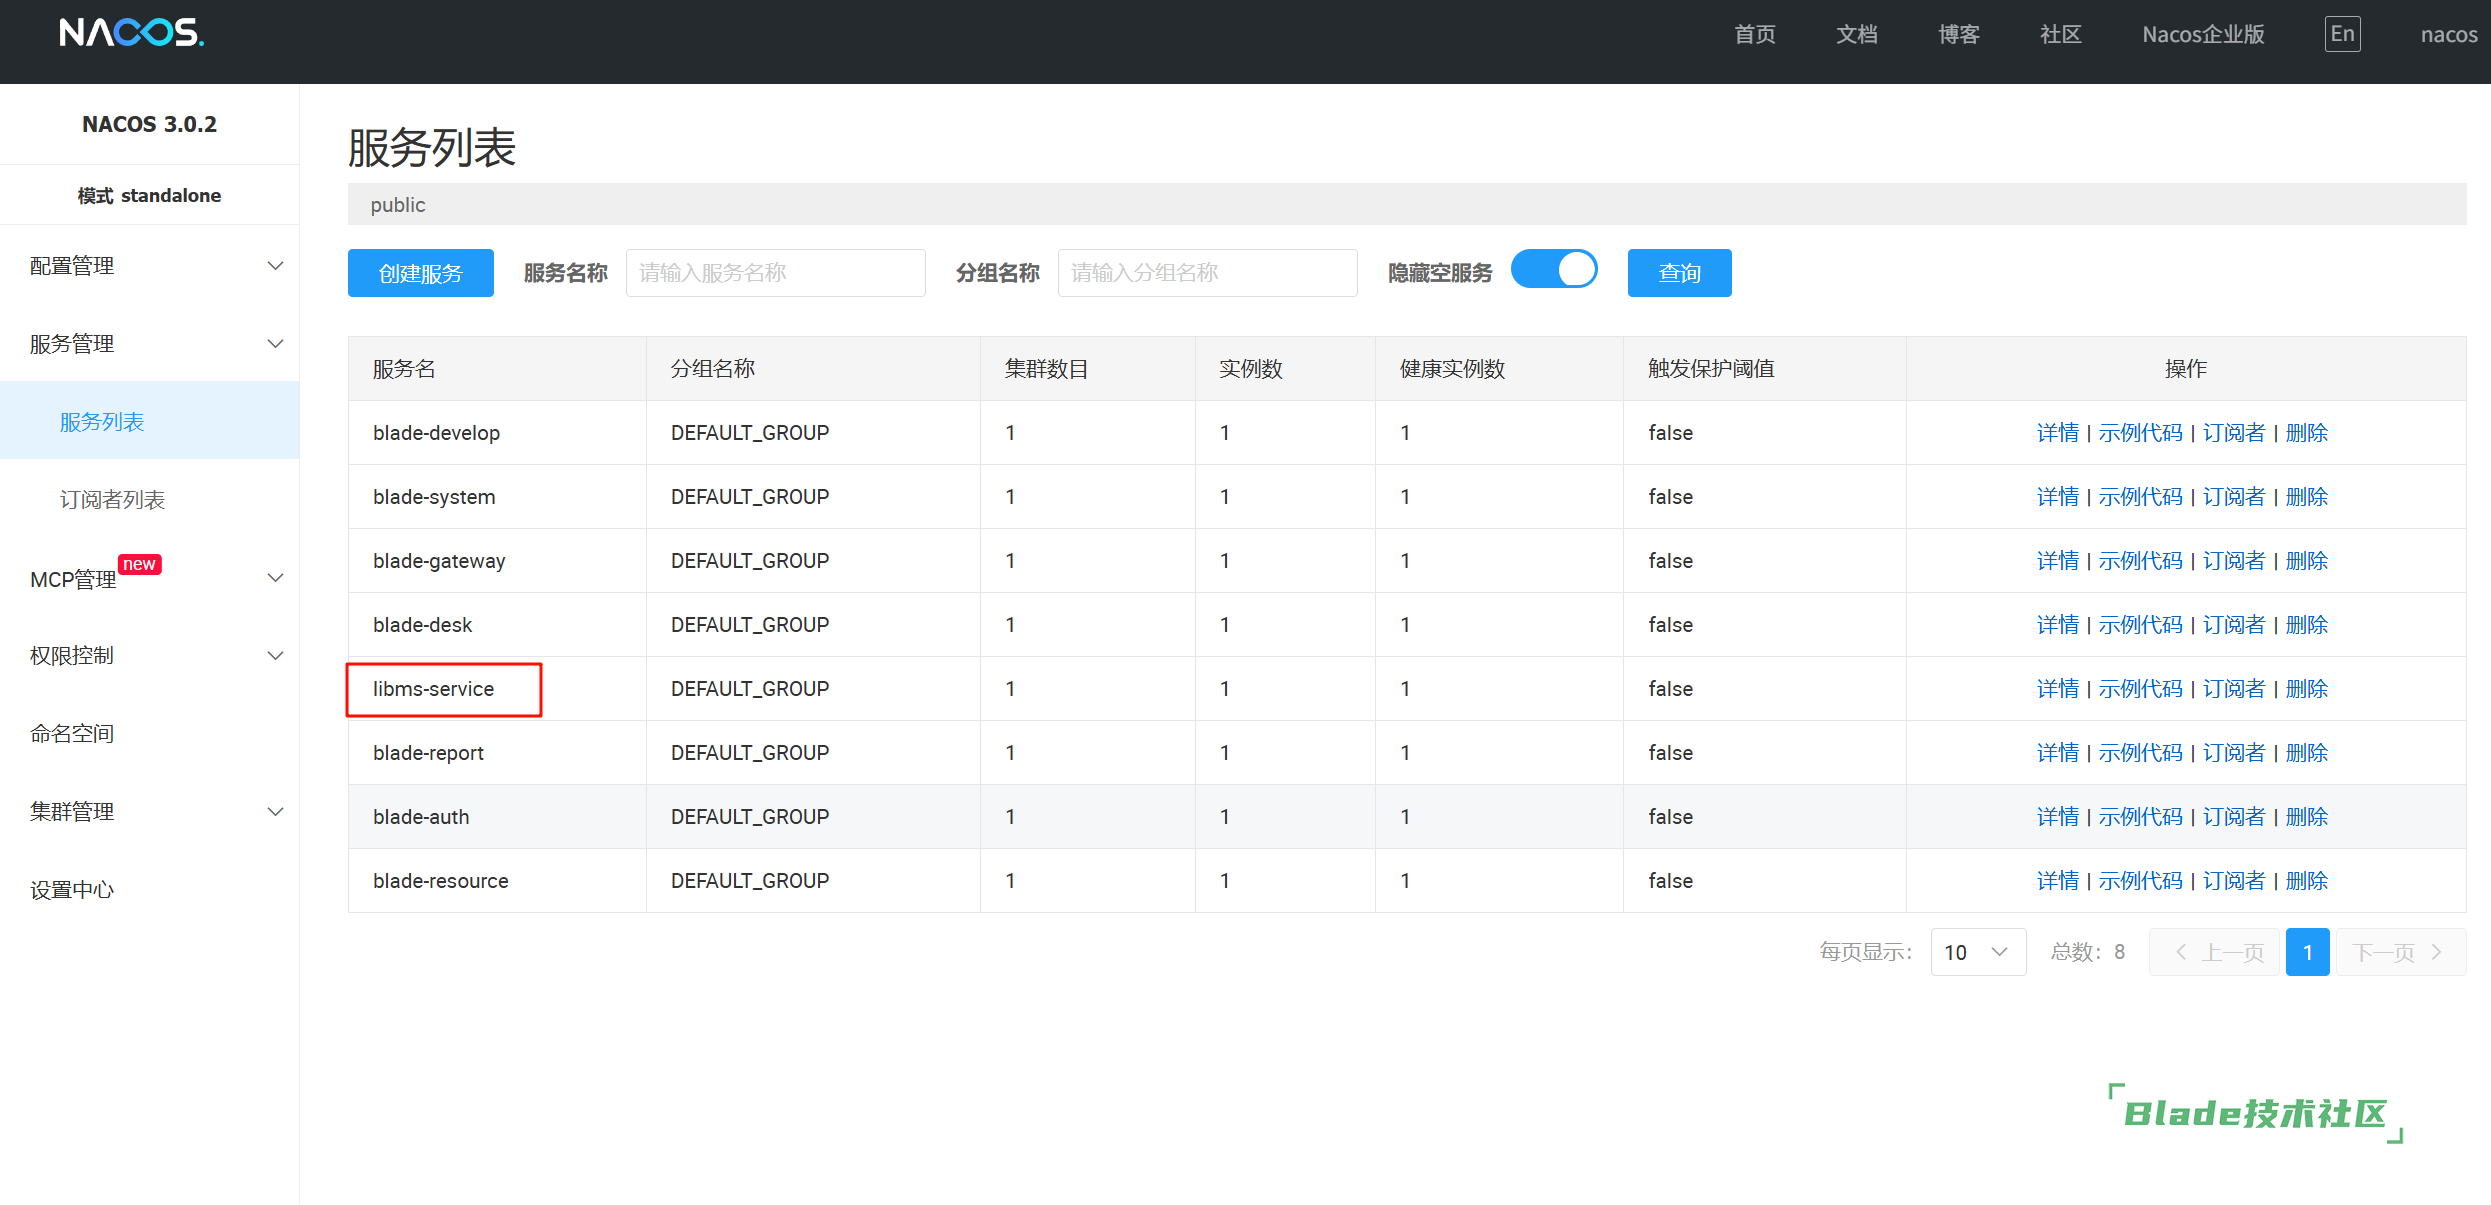Go to previous page with 上一页
The height and width of the screenshot is (1205, 2491).
(x=2215, y=952)
